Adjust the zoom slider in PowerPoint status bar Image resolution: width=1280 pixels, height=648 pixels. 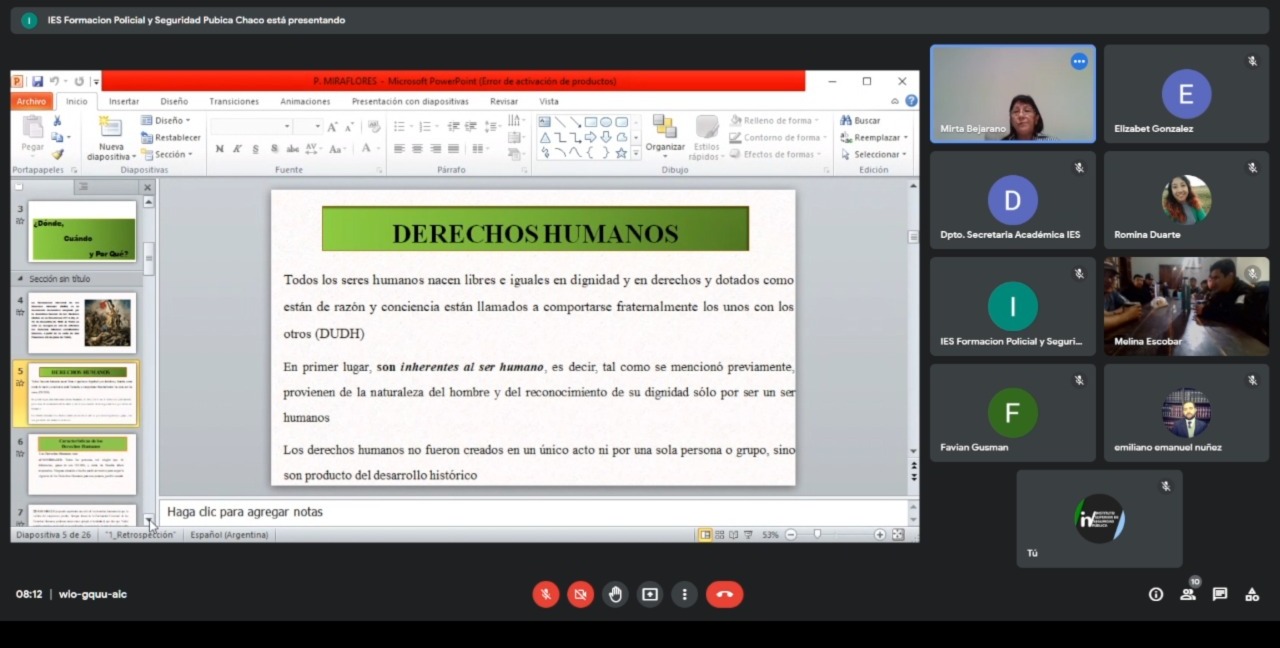[817, 535]
